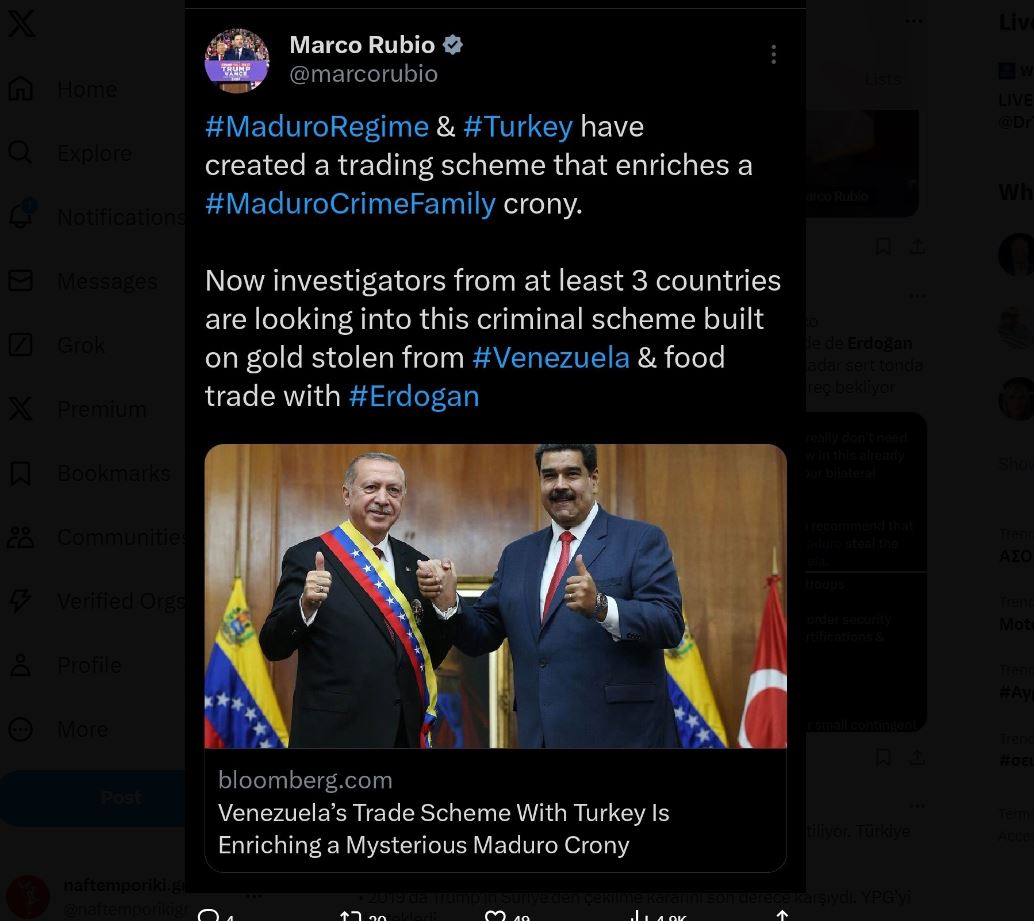Open the X logo home icon

21,24
